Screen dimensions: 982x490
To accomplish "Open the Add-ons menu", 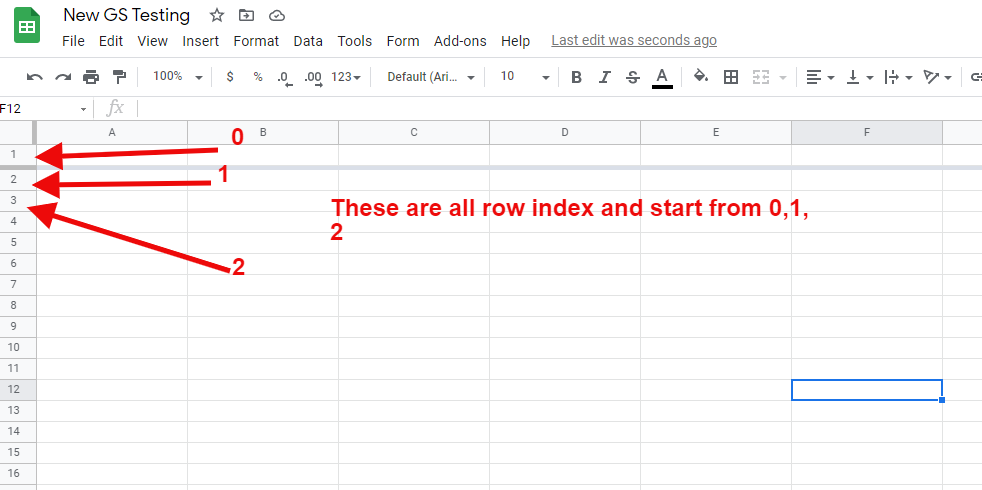I will (x=460, y=41).
